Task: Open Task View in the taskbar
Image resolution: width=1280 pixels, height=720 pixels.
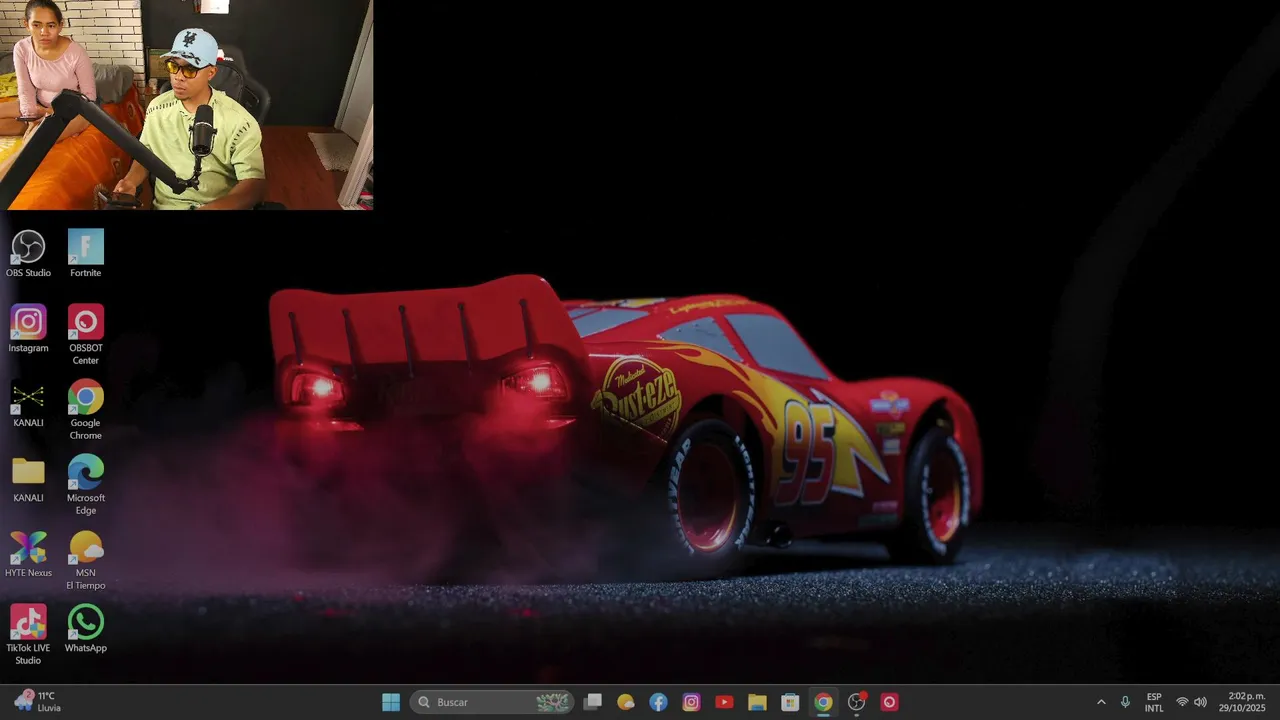Action: tap(593, 702)
